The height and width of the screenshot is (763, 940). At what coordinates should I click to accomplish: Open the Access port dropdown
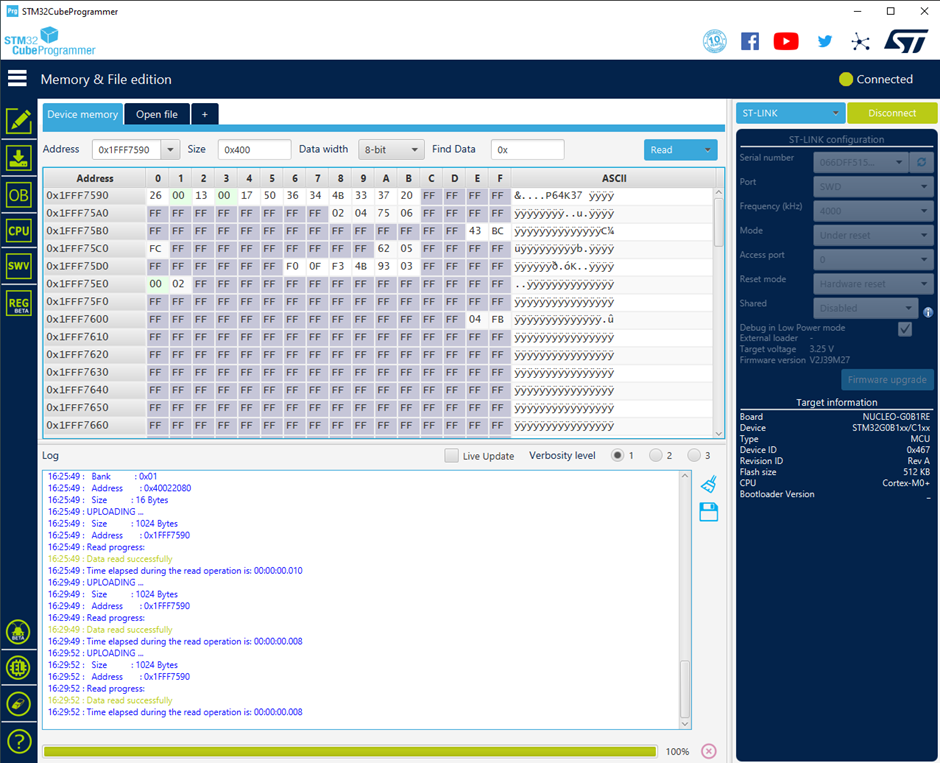tap(873, 260)
